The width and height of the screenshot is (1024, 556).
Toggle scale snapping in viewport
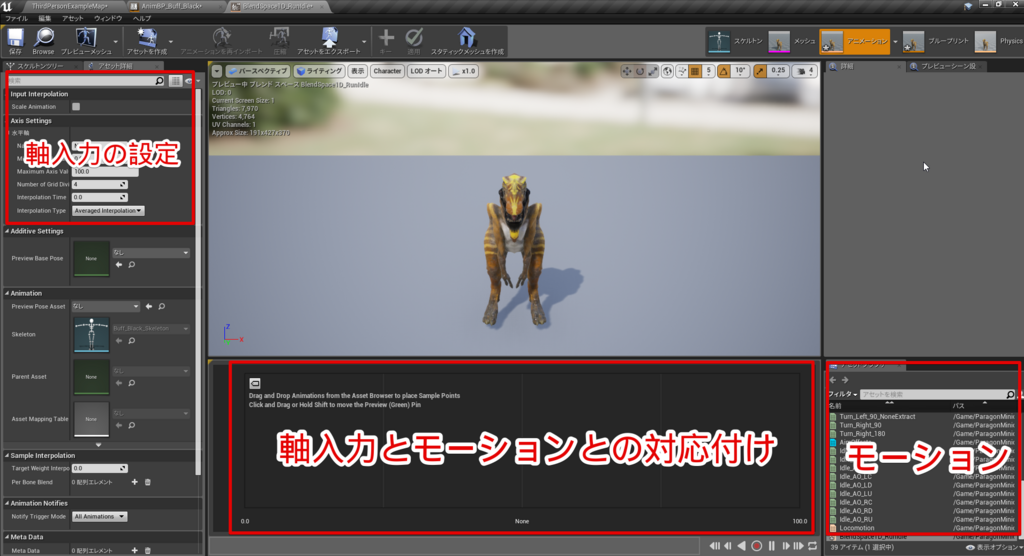(760, 71)
